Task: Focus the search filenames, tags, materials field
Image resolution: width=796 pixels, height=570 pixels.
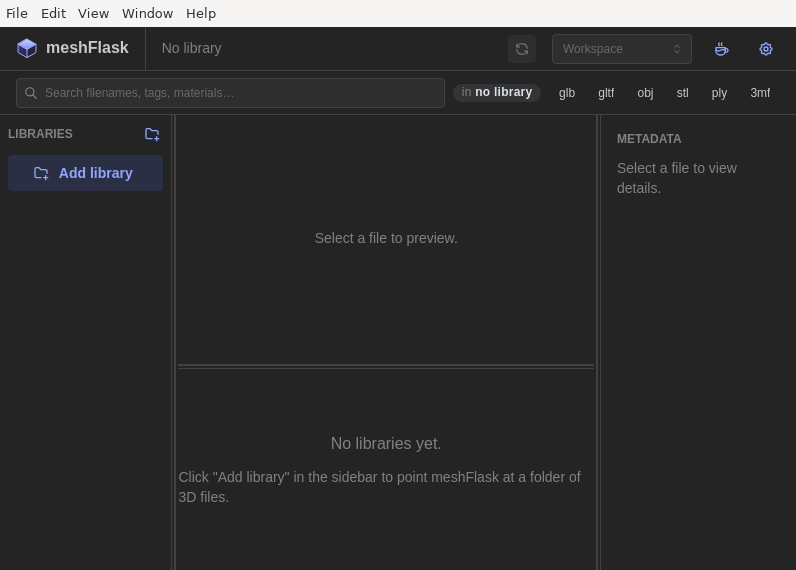Action: [x=230, y=93]
